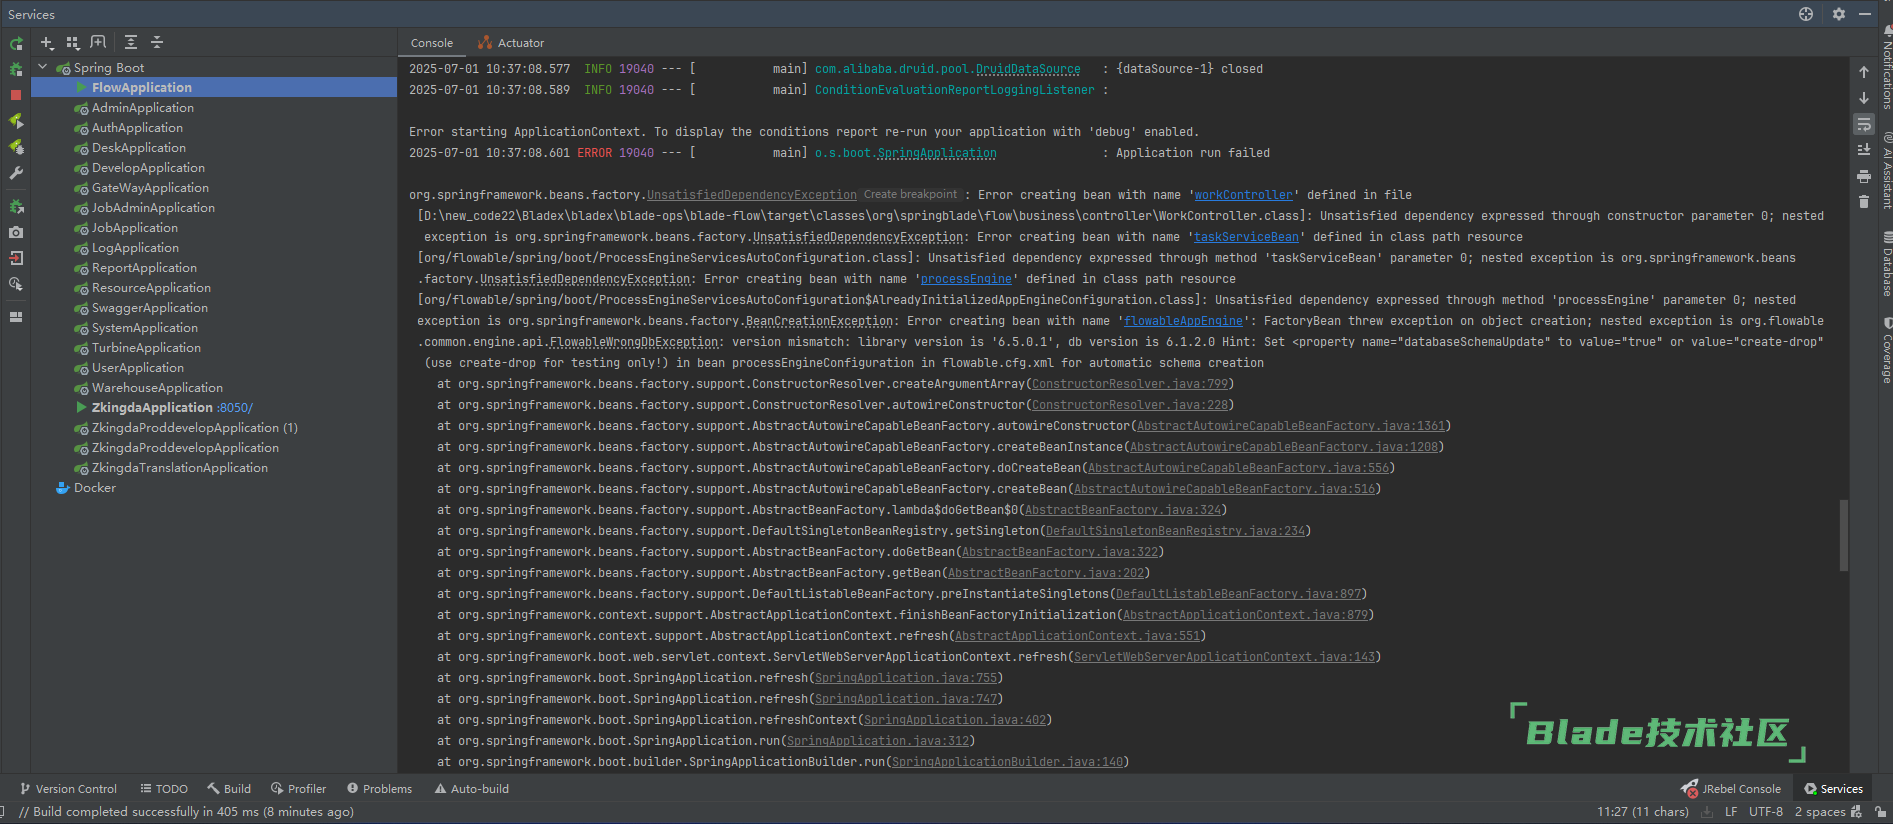Click Scroll Down arrow in console gutter
The height and width of the screenshot is (824, 1893).
1864,98
